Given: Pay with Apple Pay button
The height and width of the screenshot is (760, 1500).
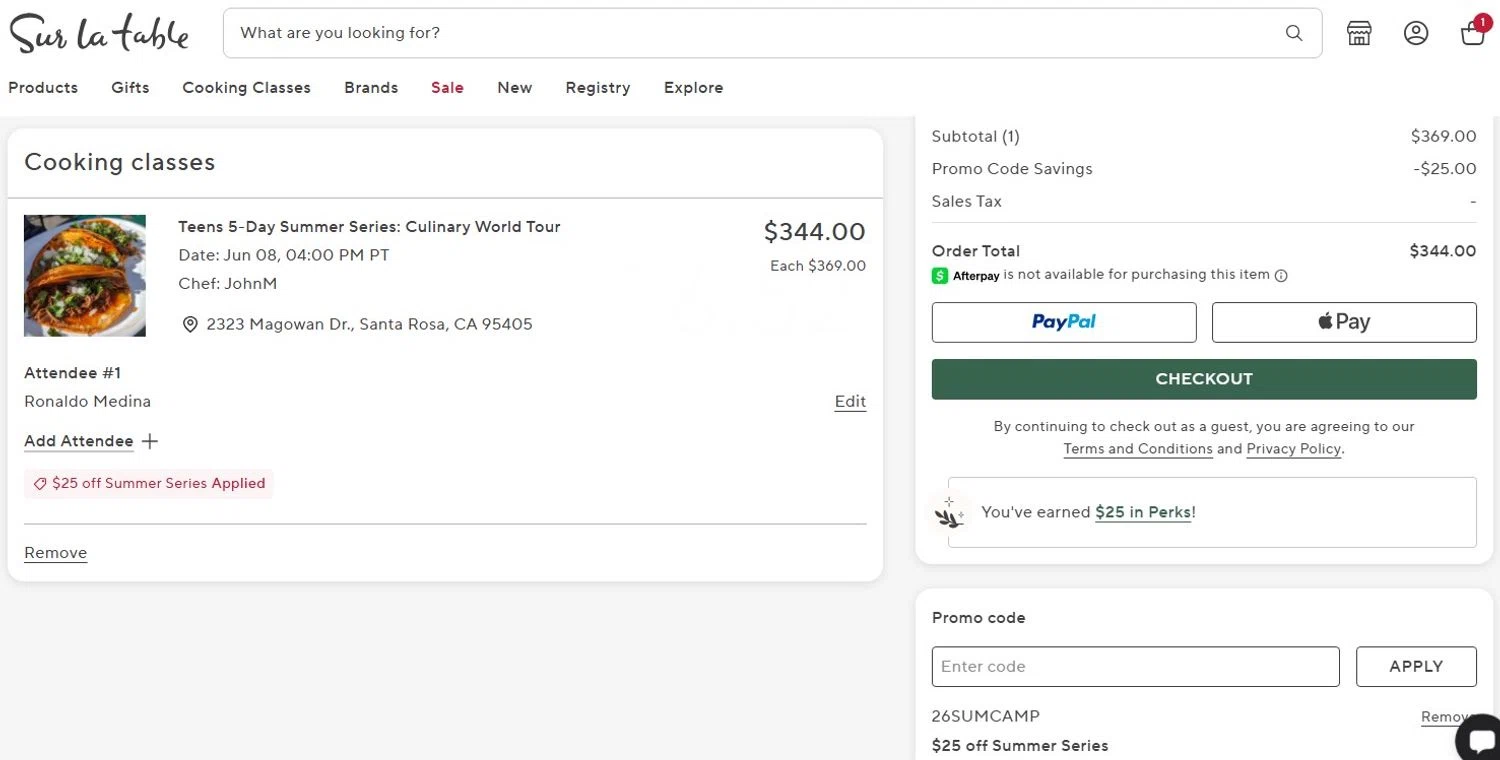Looking at the screenshot, I should click(x=1344, y=322).
